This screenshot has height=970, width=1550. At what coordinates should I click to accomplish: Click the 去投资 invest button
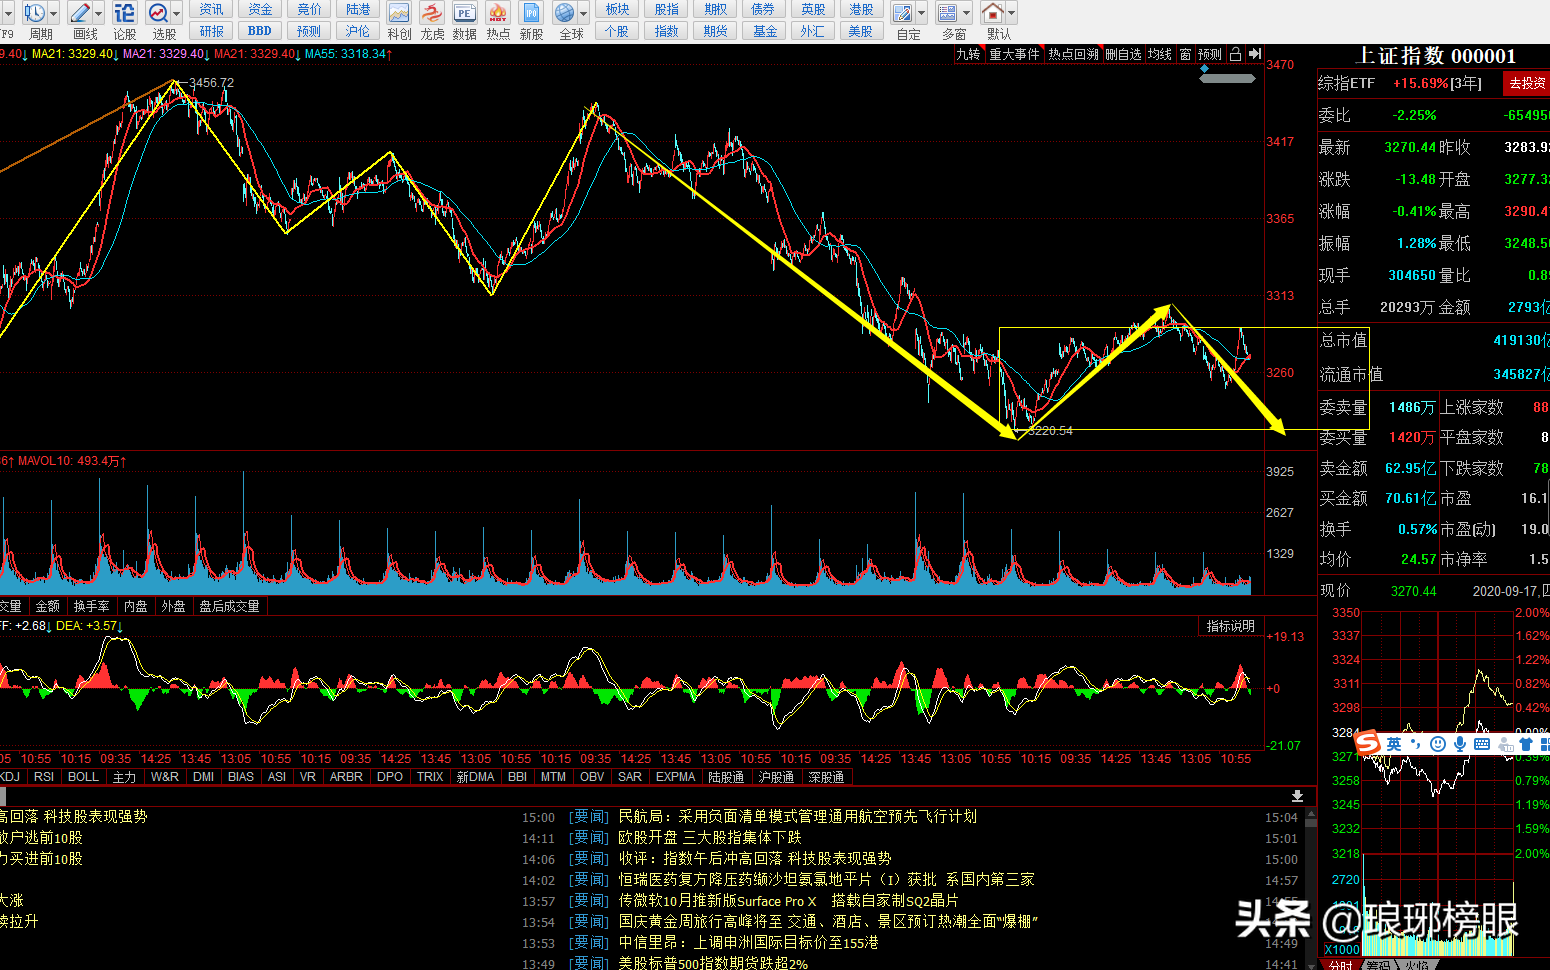coord(1527,83)
